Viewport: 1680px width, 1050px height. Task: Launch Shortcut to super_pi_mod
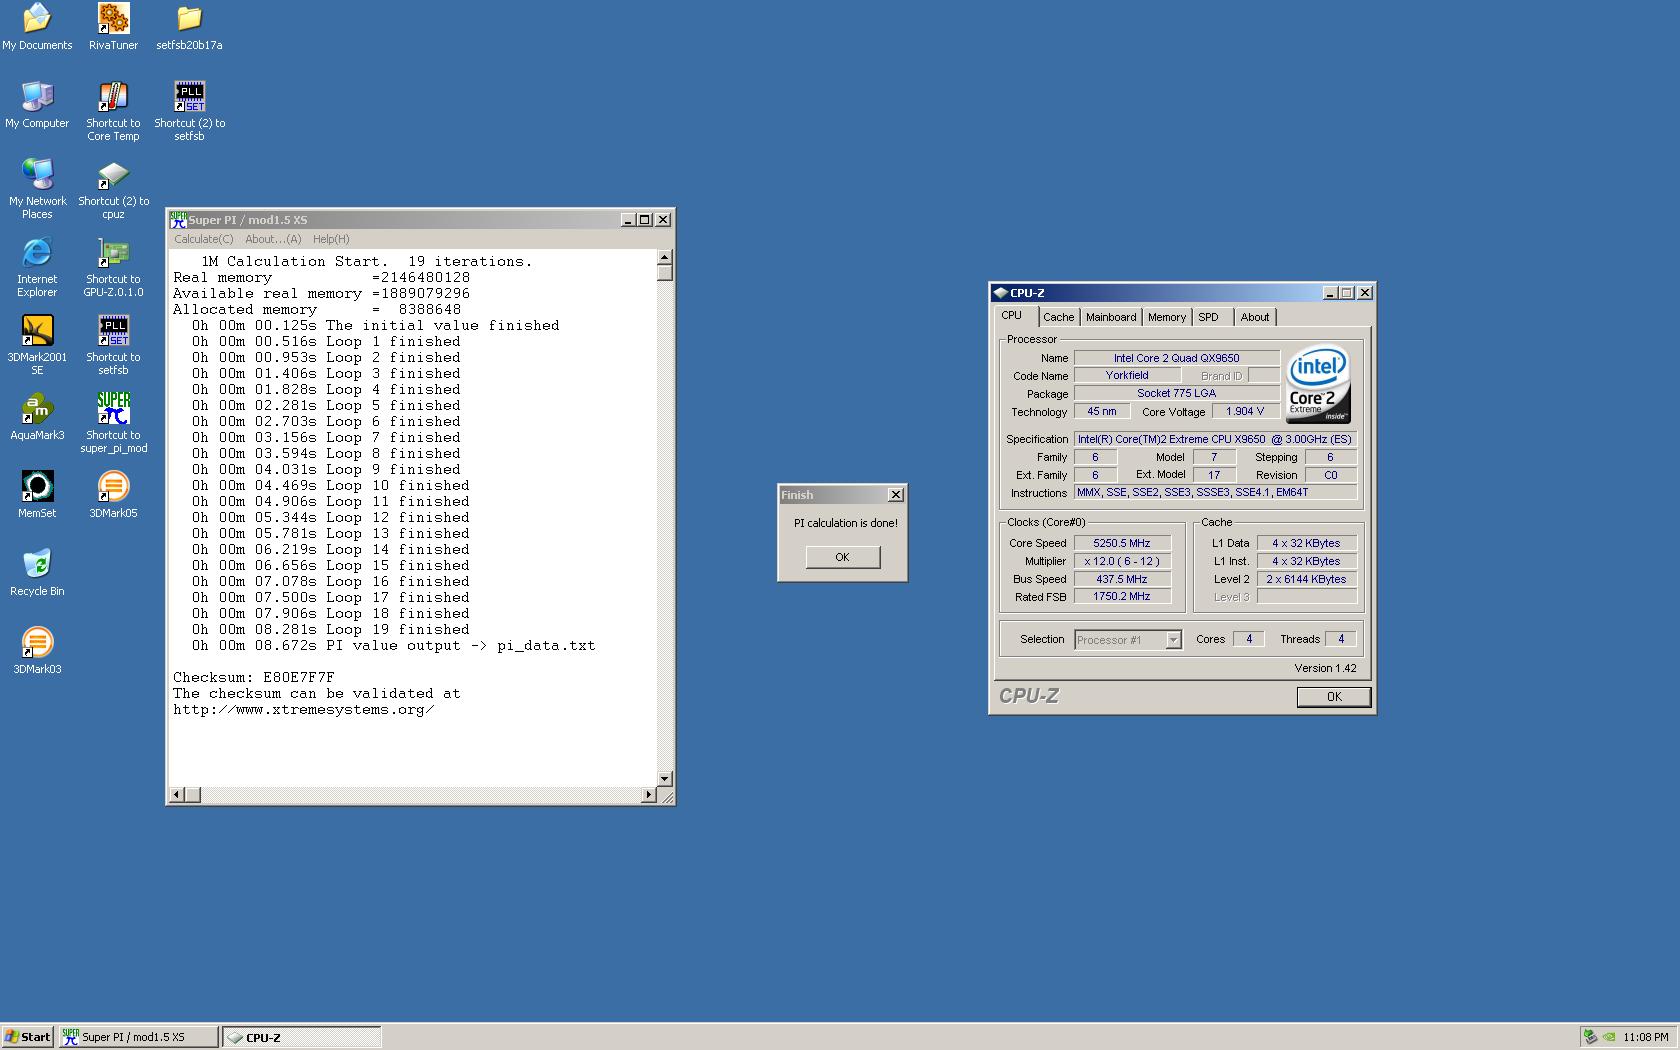[113, 423]
